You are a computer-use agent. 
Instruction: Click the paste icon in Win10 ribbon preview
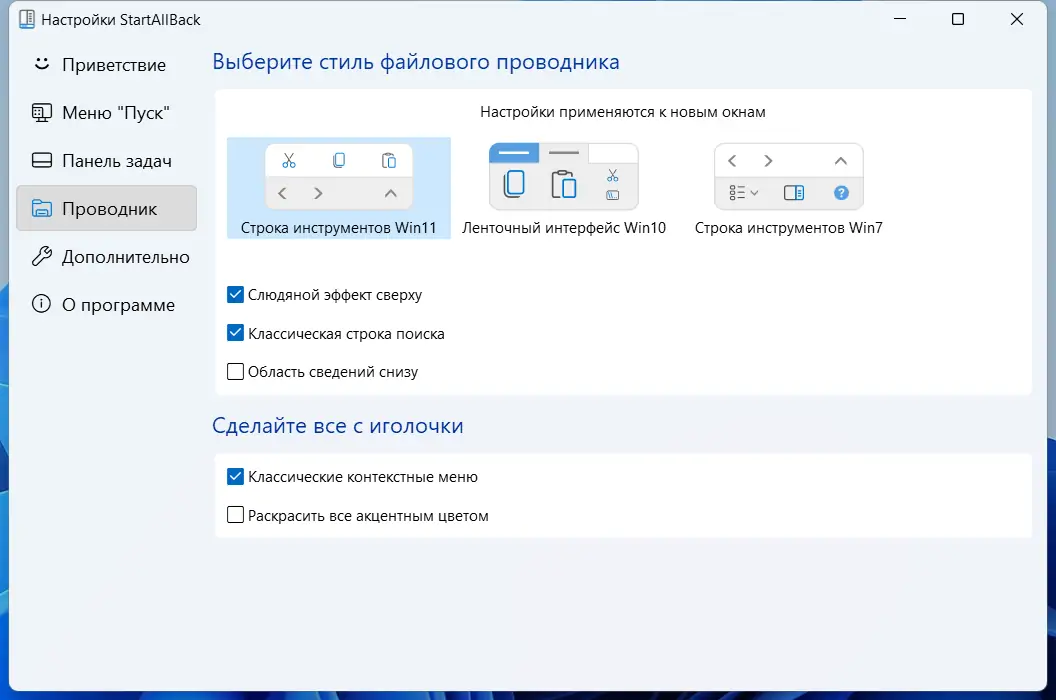coord(562,184)
